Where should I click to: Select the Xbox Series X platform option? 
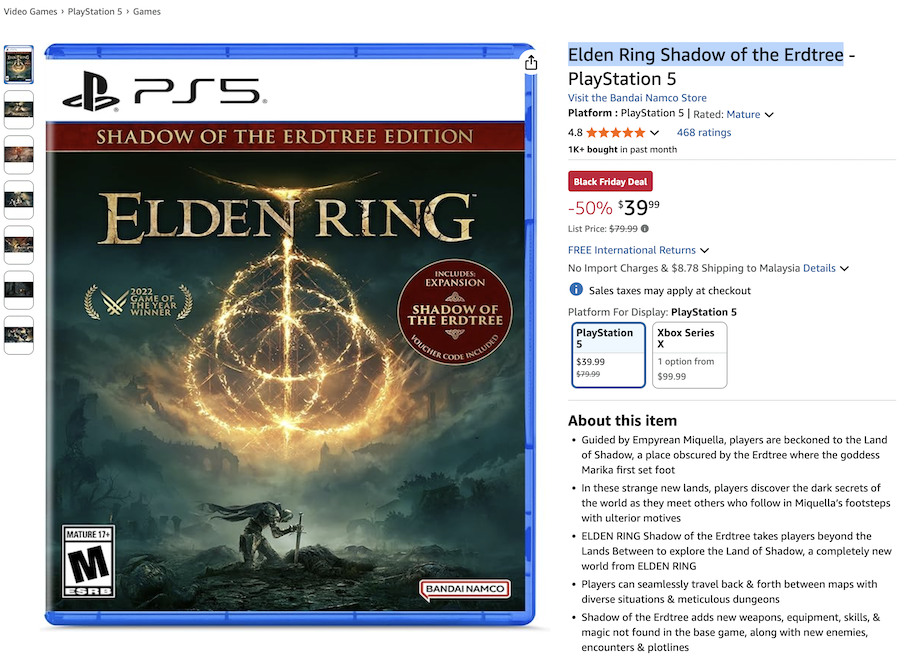coord(690,354)
